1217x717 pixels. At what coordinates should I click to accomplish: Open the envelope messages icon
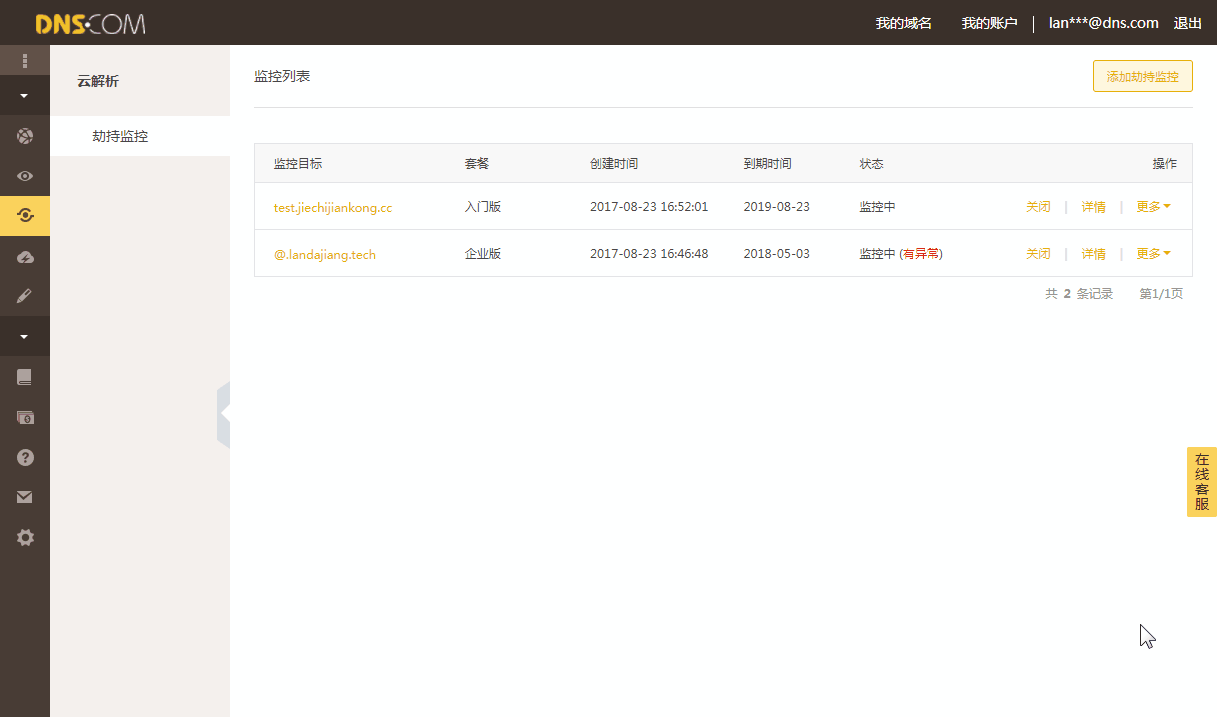(x=25, y=497)
